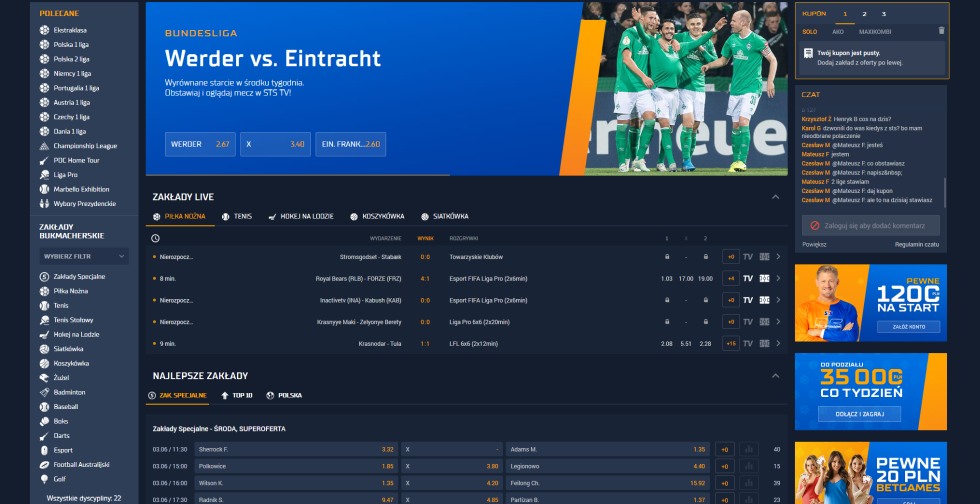Open TV stream for Royal Bears match

pyautogui.click(x=748, y=278)
